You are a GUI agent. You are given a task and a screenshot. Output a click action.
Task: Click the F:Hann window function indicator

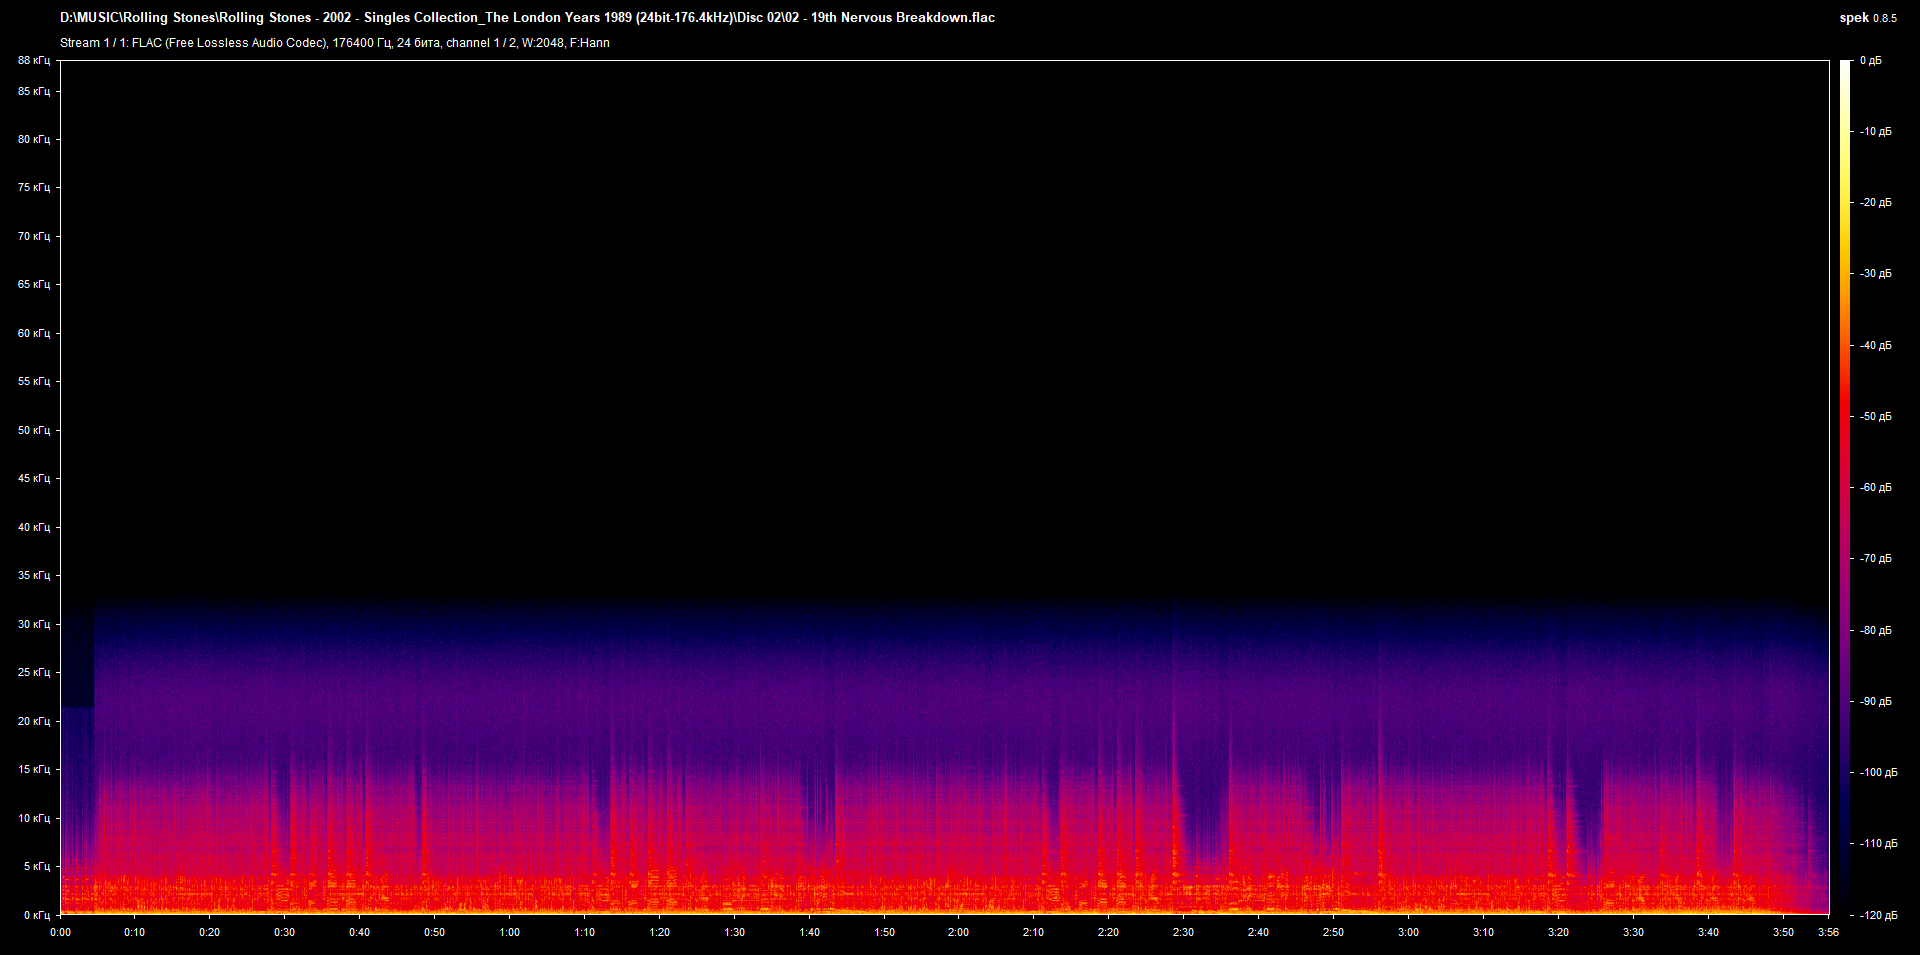pos(595,43)
